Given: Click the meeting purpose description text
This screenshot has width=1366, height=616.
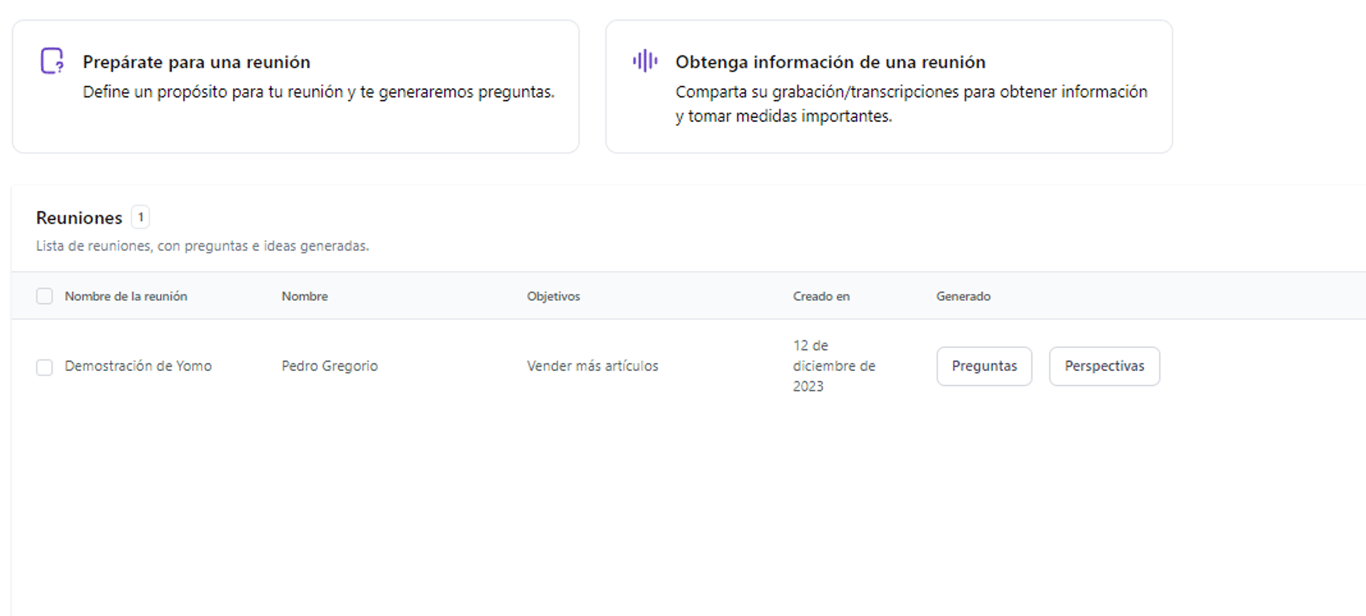Looking at the screenshot, I should (318, 92).
